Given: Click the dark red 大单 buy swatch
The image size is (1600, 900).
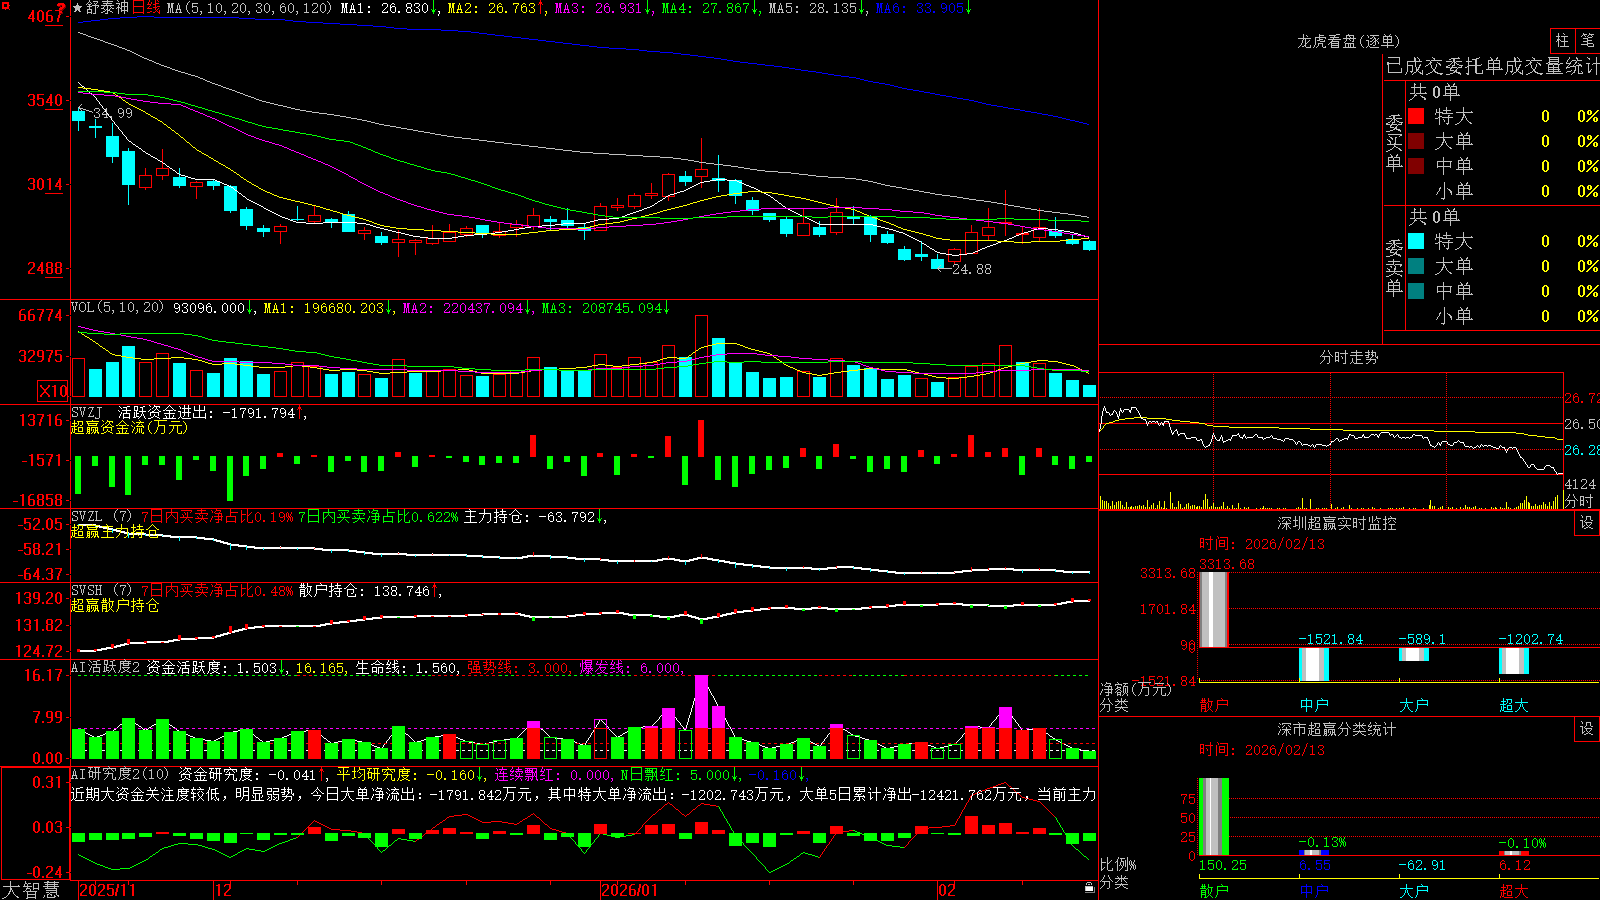Looking at the screenshot, I should pyautogui.click(x=1416, y=141).
